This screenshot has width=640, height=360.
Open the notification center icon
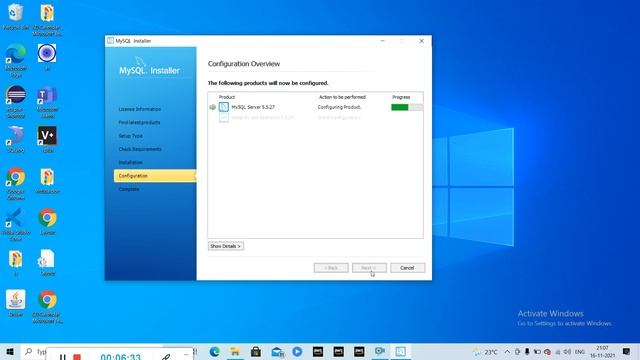[x=627, y=351]
